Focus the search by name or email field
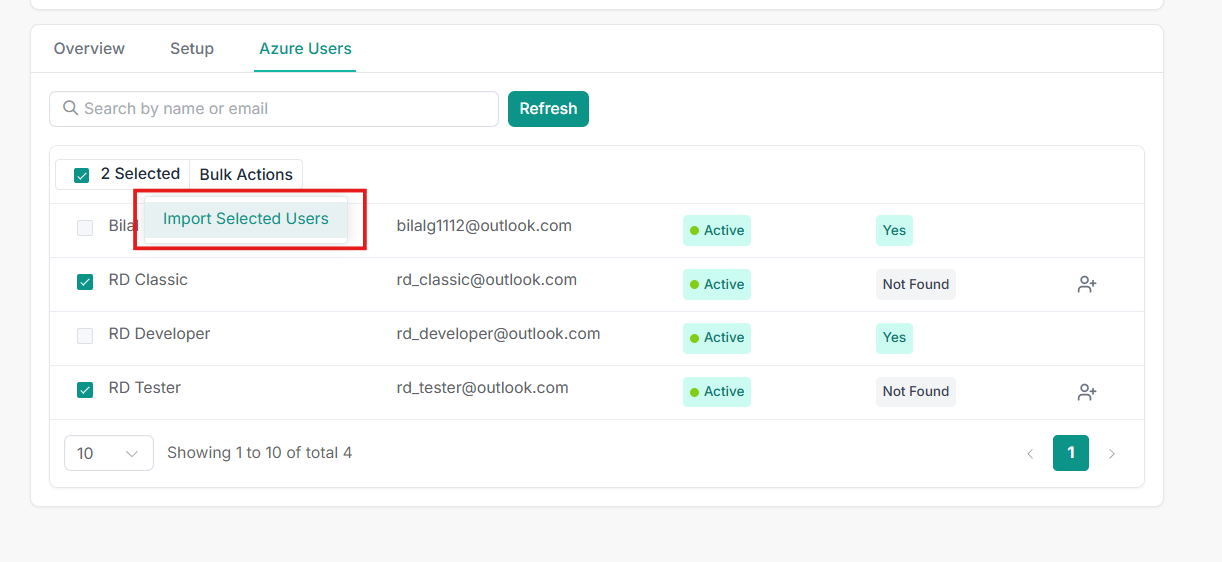The image size is (1222, 562). click(285, 109)
